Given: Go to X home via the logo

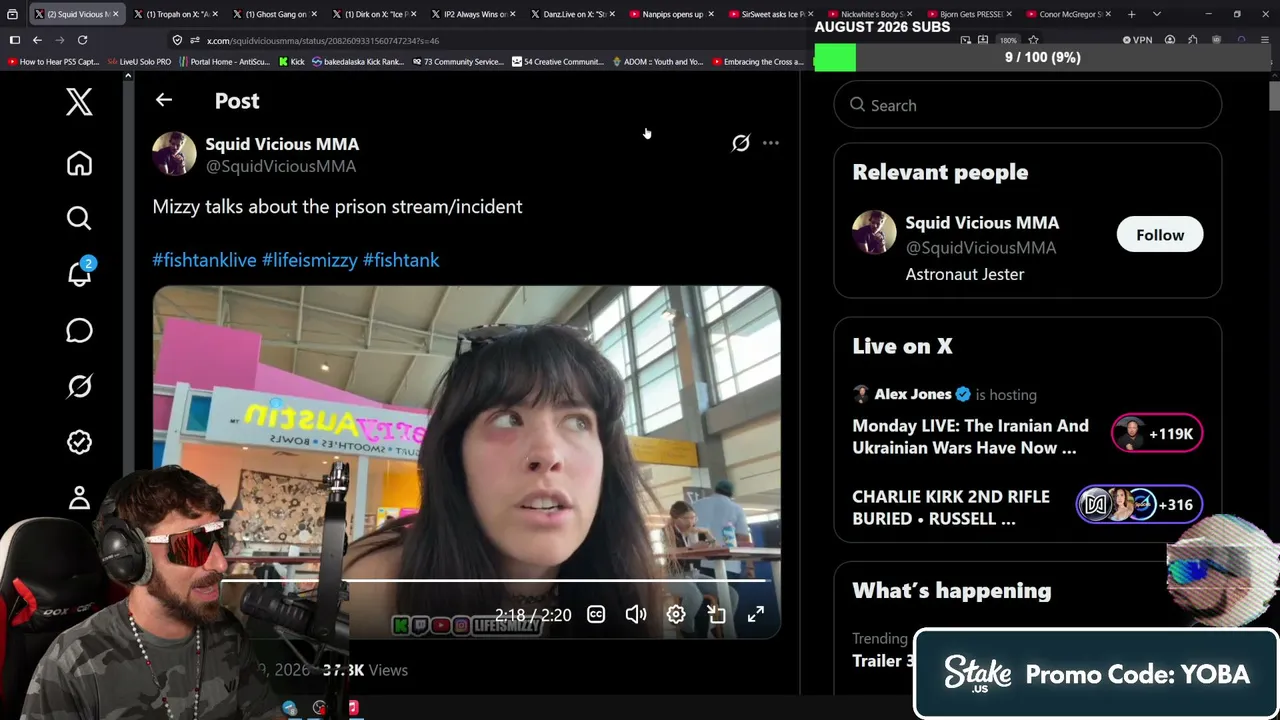Looking at the screenshot, I should click(79, 101).
